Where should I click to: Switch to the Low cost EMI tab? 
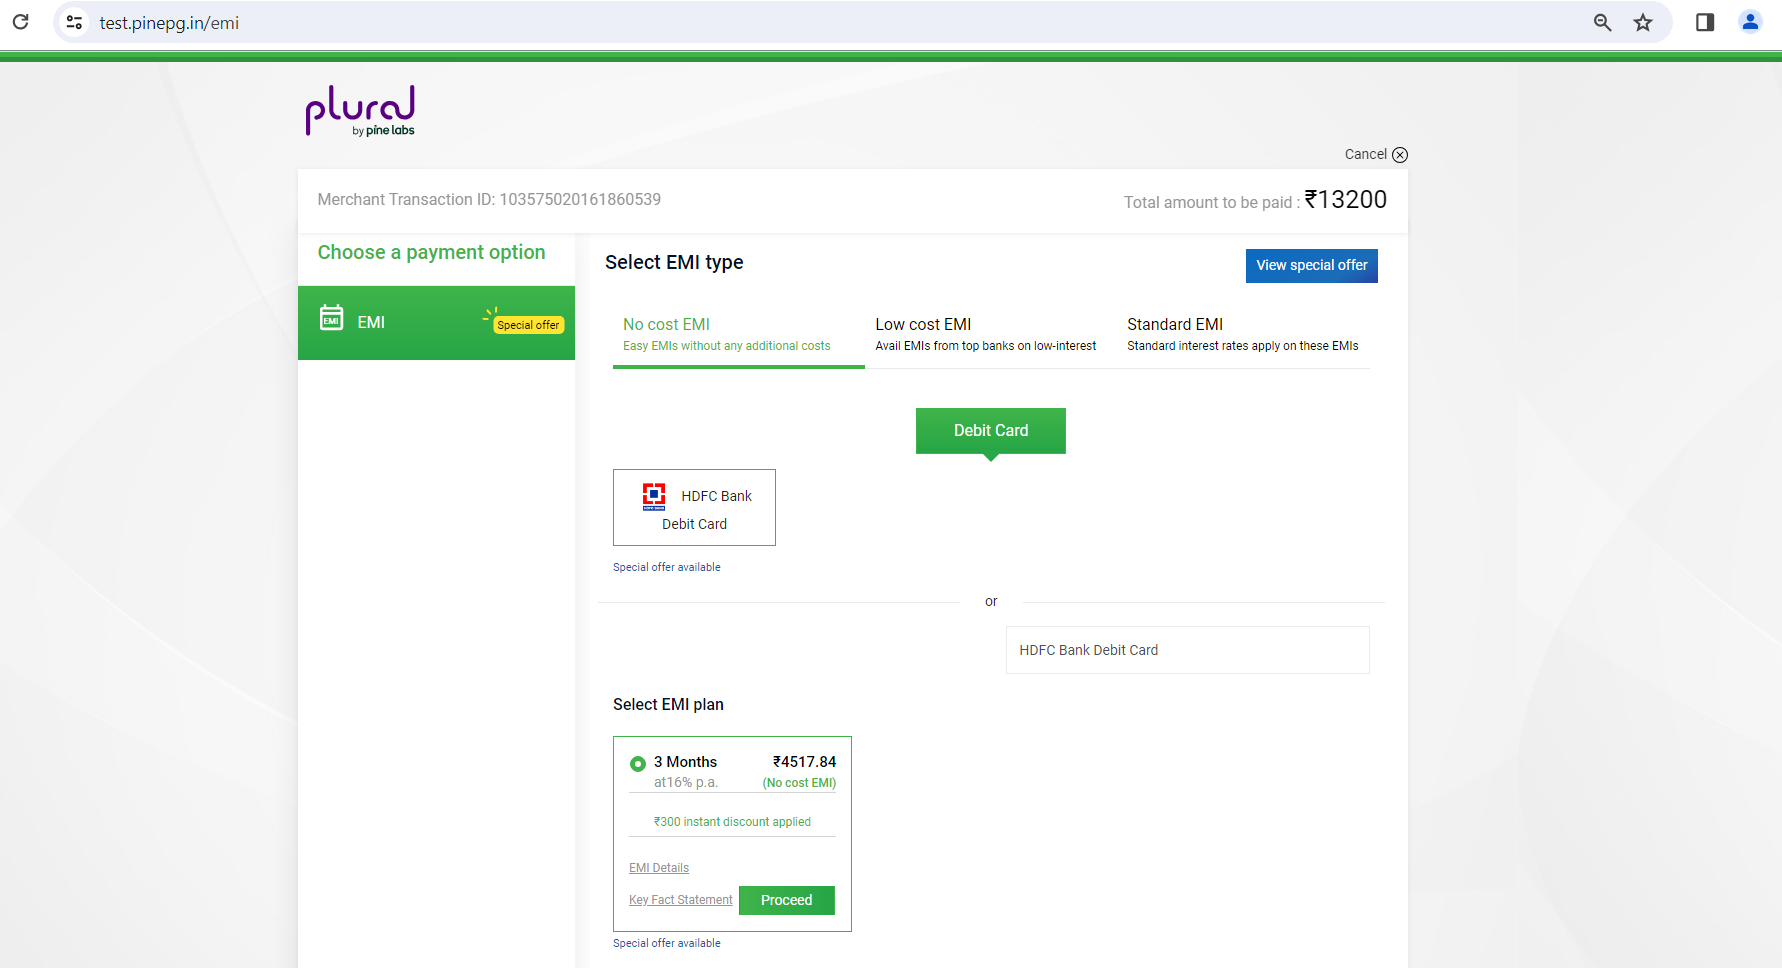point(985,334)
